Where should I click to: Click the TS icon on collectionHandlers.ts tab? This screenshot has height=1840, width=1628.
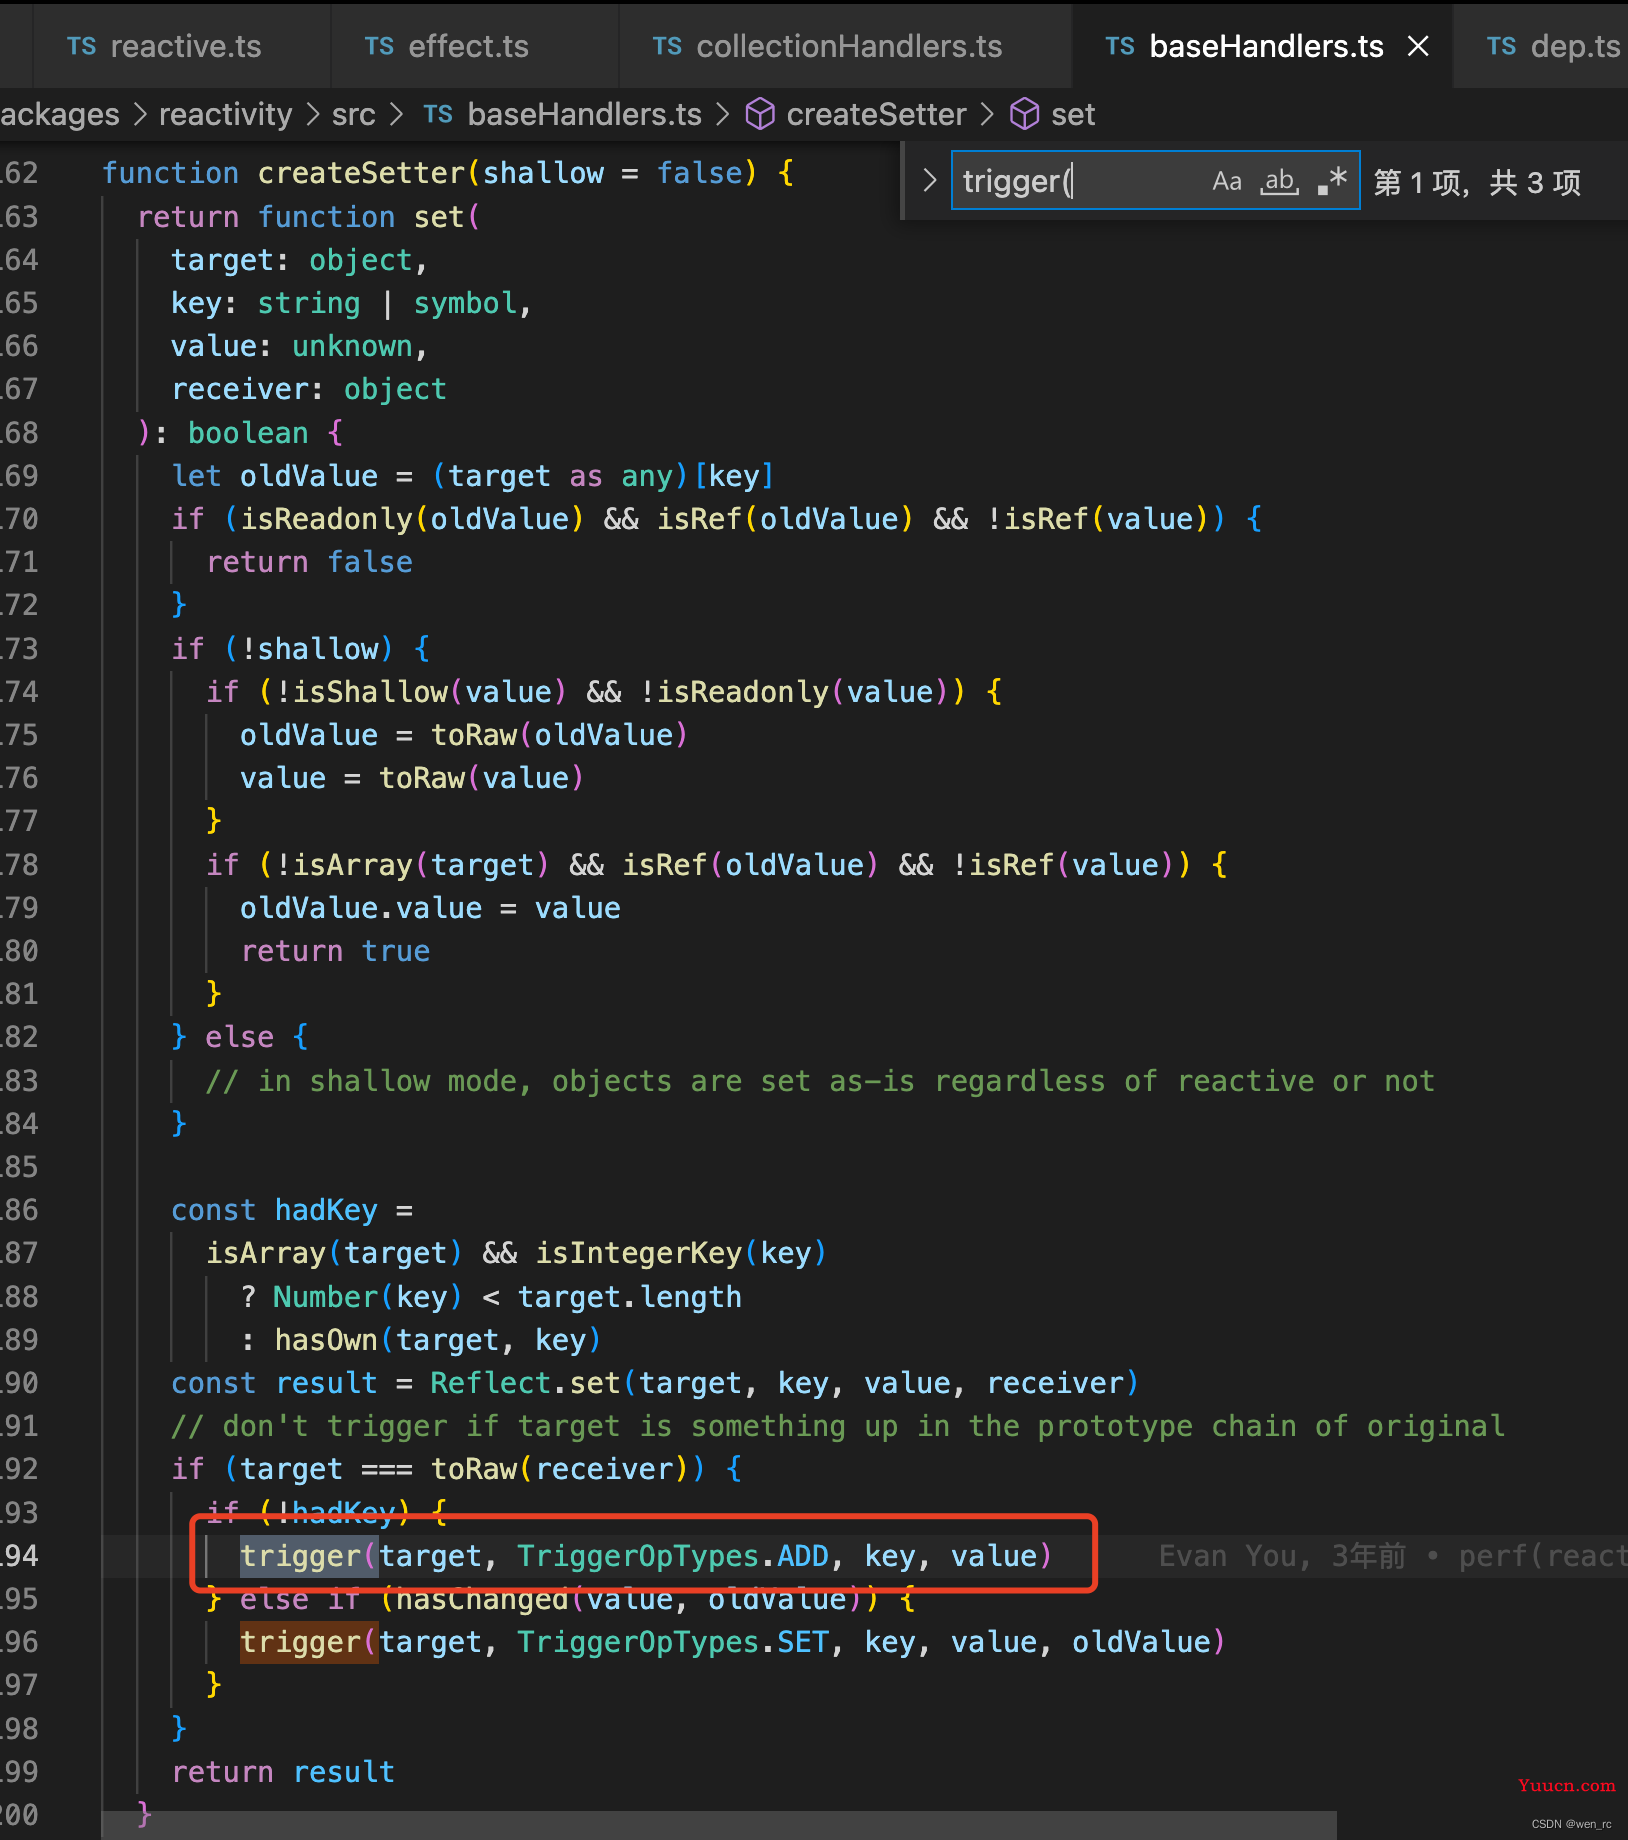(668, 46)
